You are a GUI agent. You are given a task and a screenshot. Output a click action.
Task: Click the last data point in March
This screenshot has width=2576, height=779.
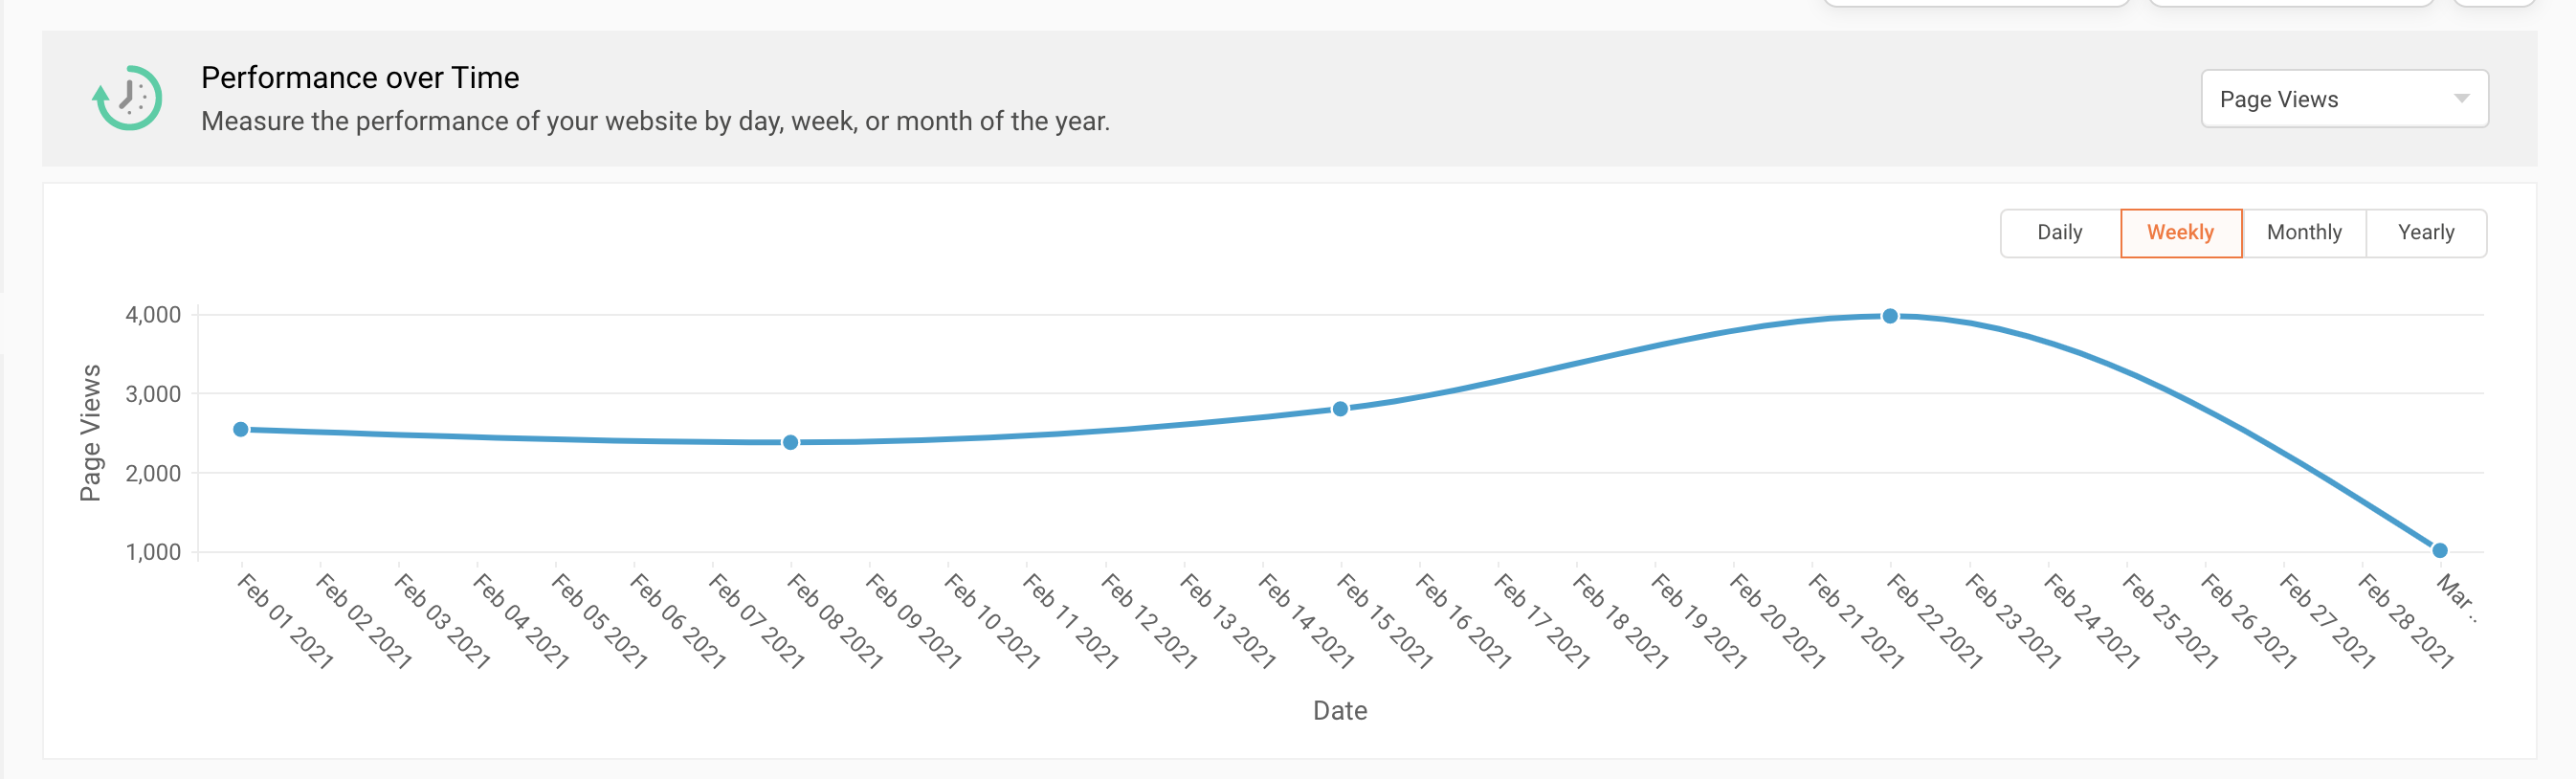click(x=2439, y=551)
